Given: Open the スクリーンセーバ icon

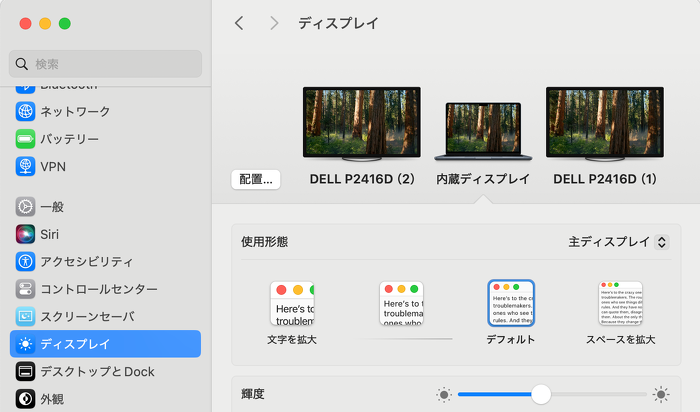Looking at the screenshot, I should click(x=25, y=316).
